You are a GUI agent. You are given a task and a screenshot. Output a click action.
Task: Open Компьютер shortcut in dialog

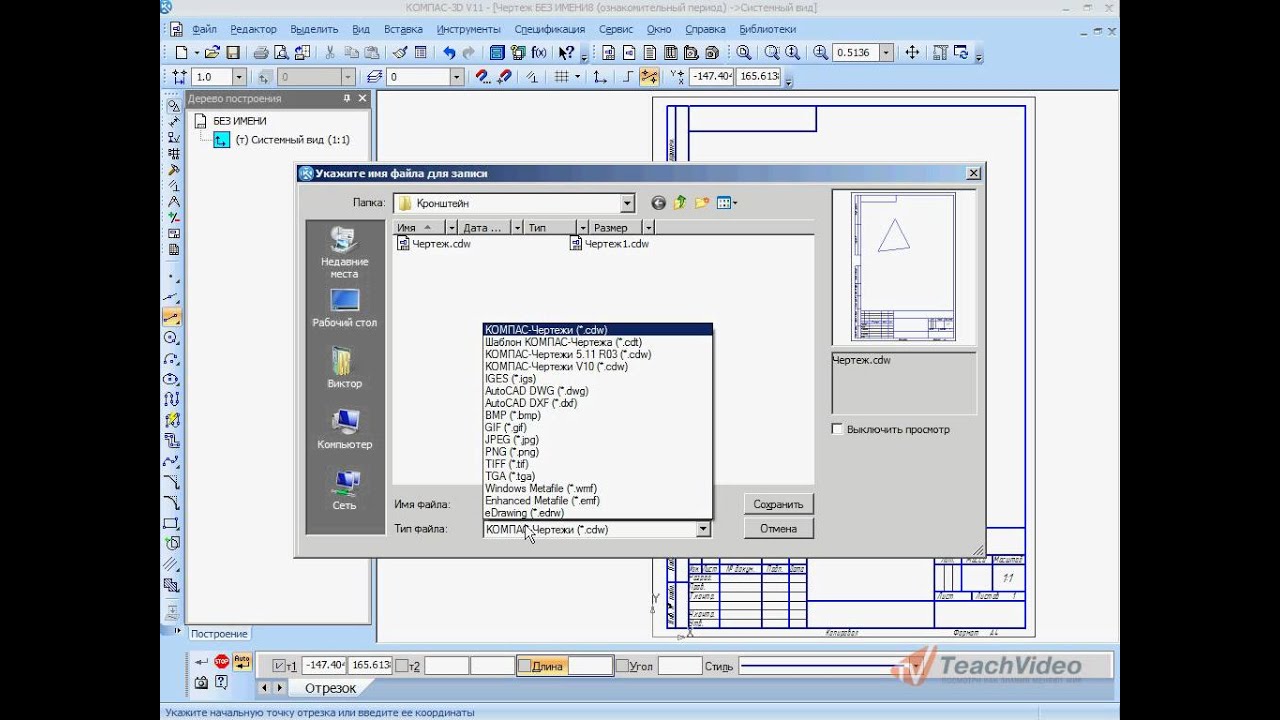click(x=344, y=429)
